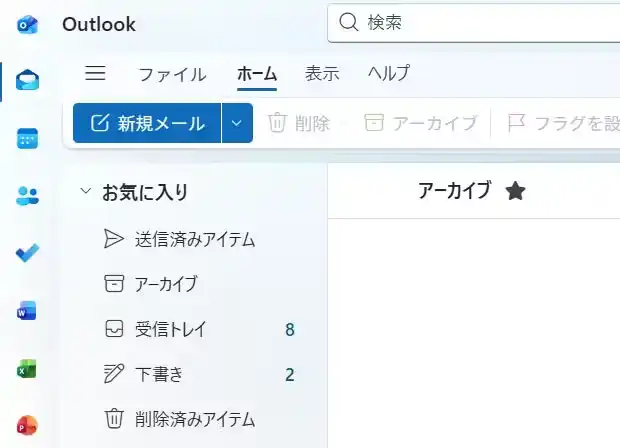Toggle the favorite star beside アーカイブ
Screen dimensions: 620x448
(x=515, y=191)
